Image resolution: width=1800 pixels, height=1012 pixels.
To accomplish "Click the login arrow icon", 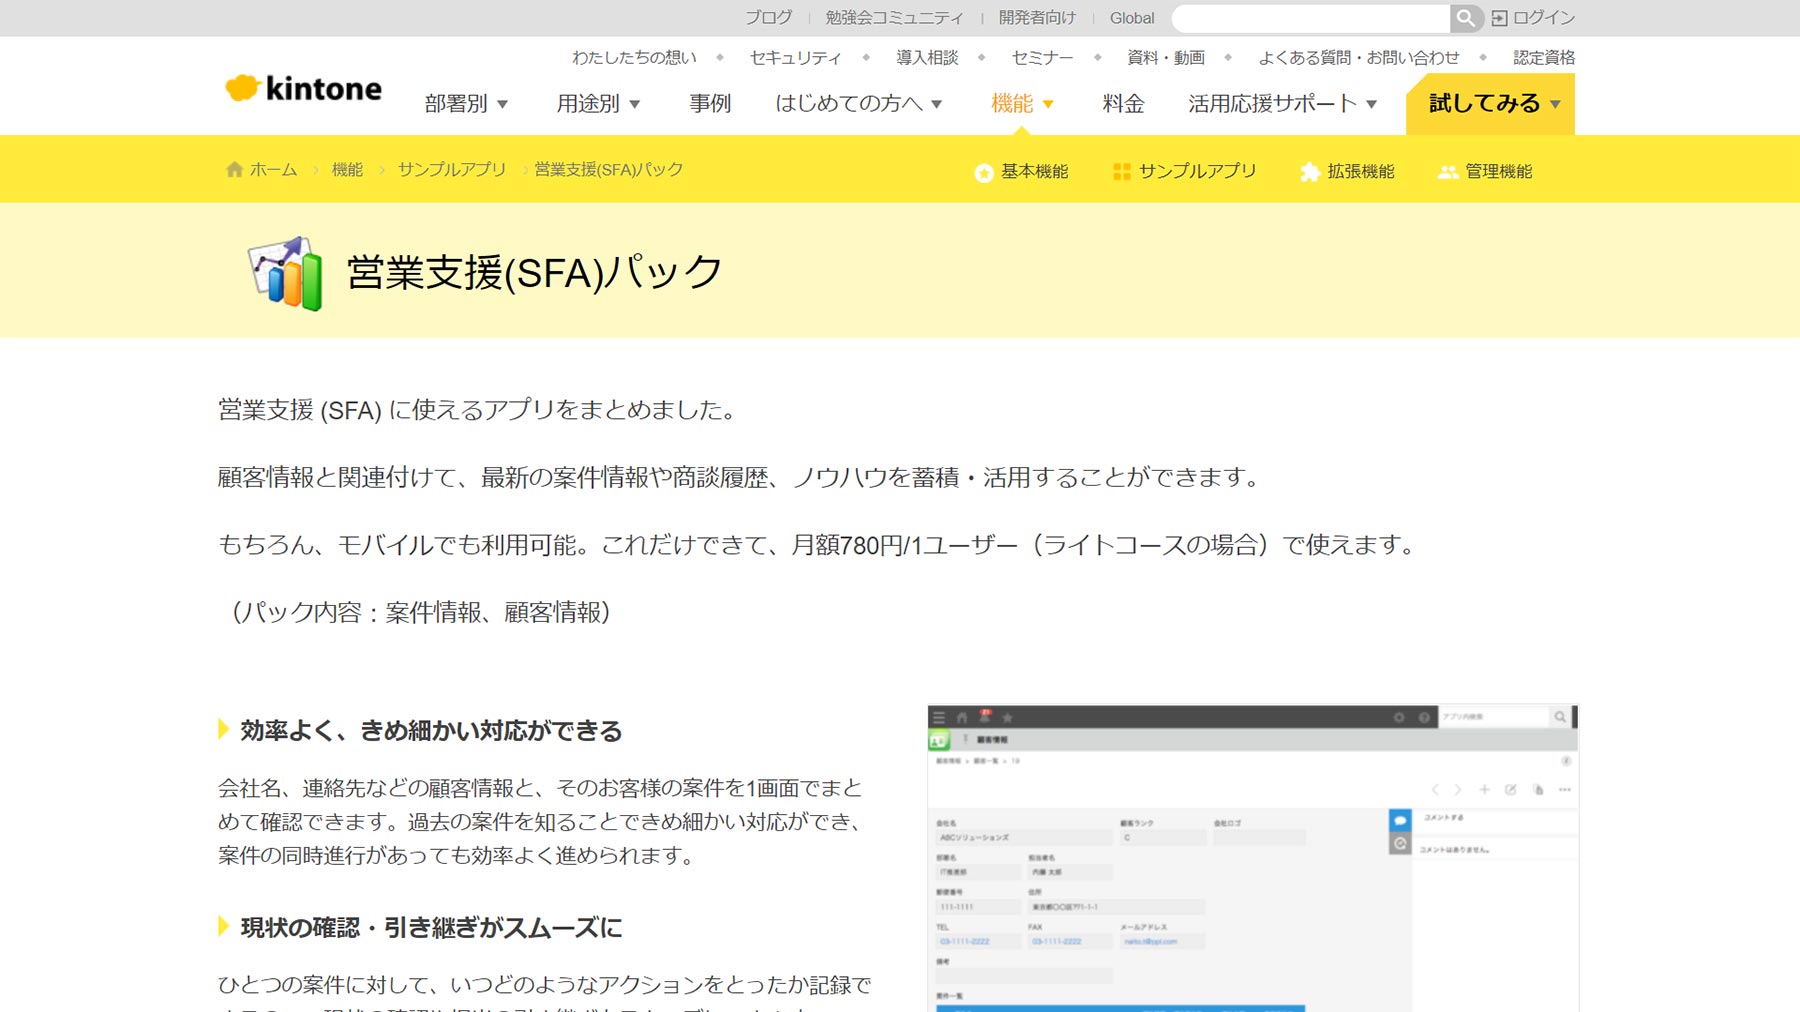I will click(1499, 18).
